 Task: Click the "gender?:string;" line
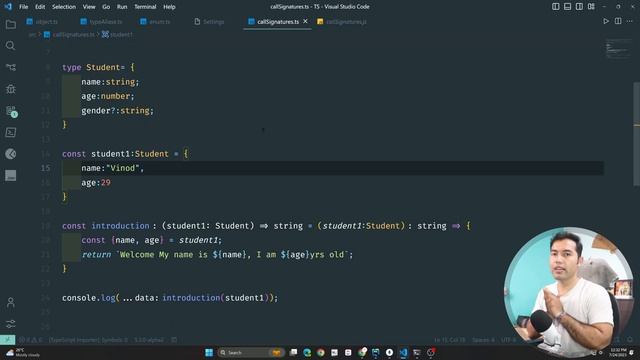pos(118,111)
